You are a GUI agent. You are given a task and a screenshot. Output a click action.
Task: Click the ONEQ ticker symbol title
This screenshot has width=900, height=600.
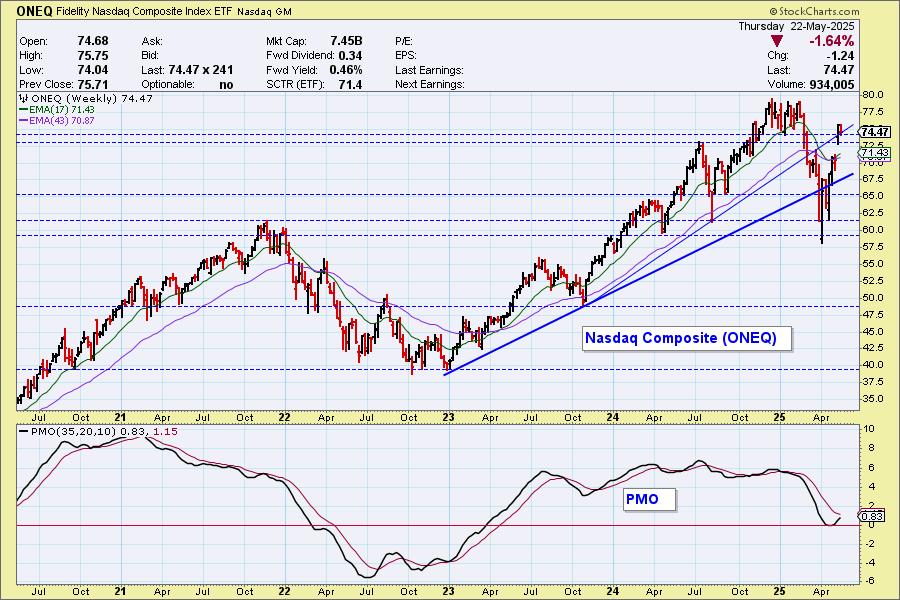[x=34, y=11]
